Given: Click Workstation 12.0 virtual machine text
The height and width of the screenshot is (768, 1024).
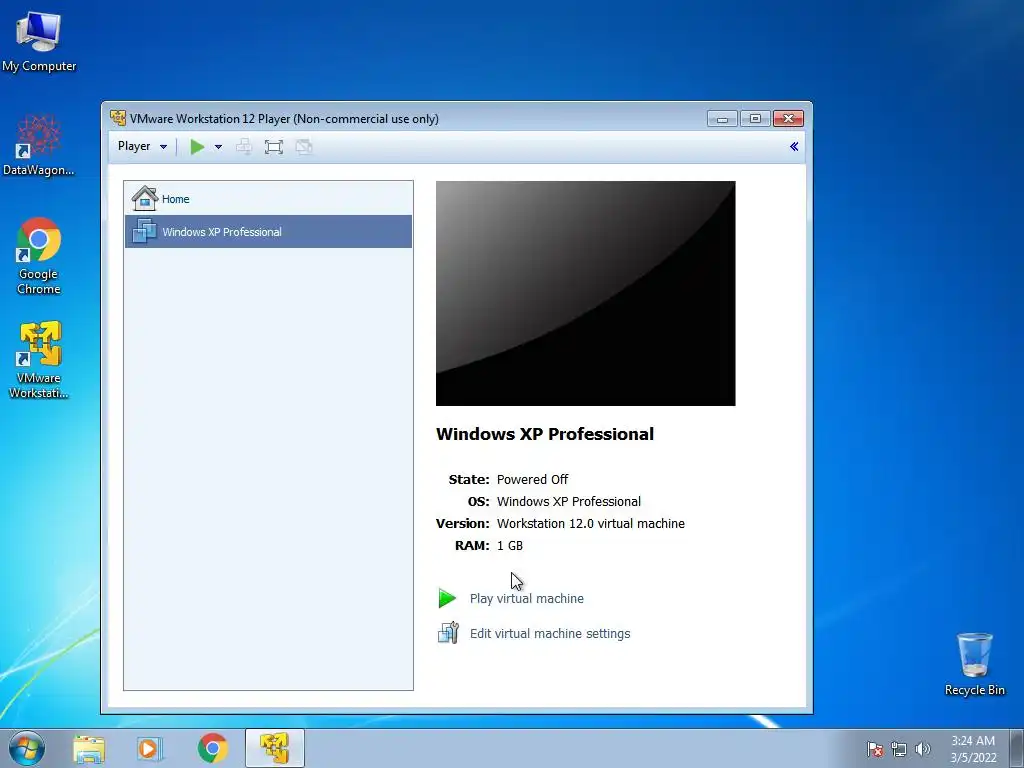Looking at the screenshot, I should coord(590,524).
